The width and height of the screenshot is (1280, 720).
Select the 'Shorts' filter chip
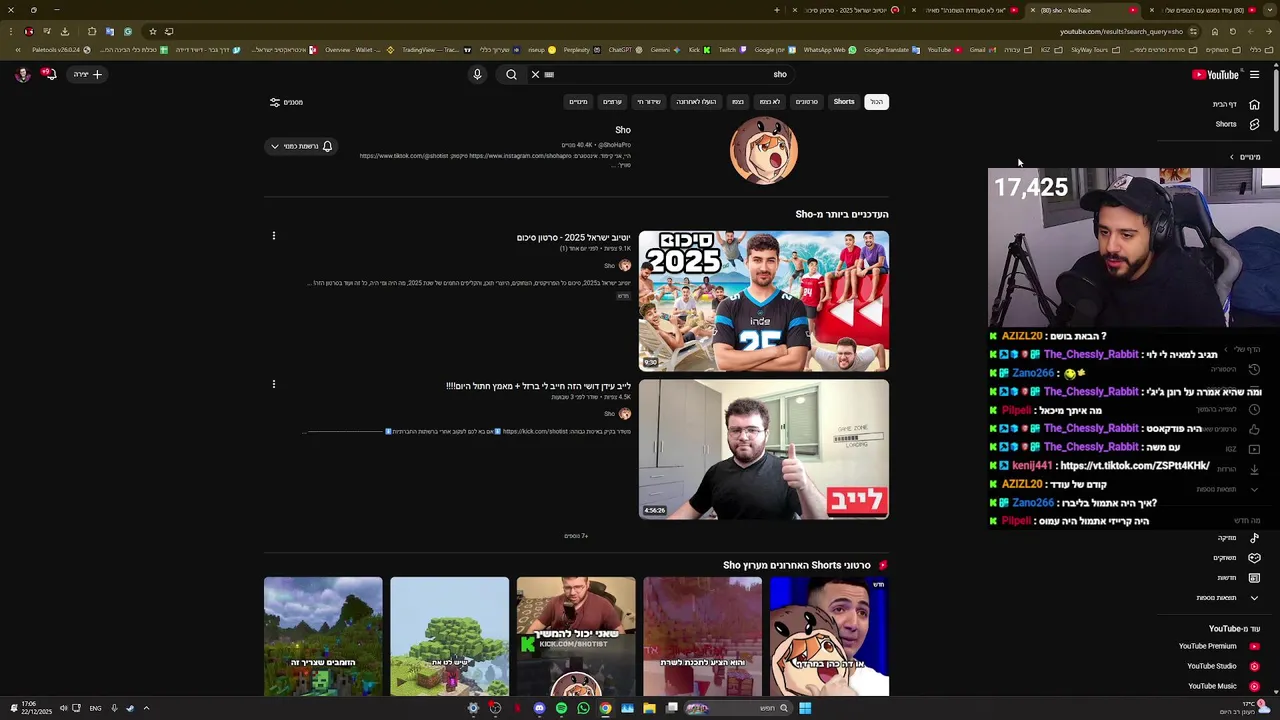click(844, 102)
